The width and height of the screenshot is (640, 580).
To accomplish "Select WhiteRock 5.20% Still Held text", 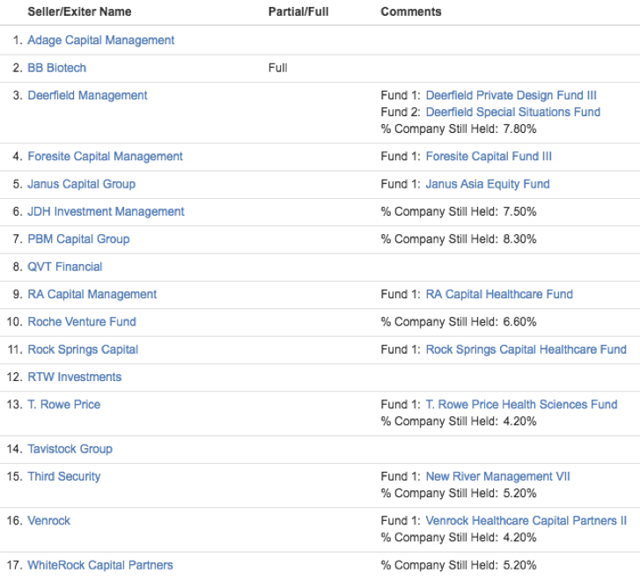I will pyautogui.click(x=458, y=565).
